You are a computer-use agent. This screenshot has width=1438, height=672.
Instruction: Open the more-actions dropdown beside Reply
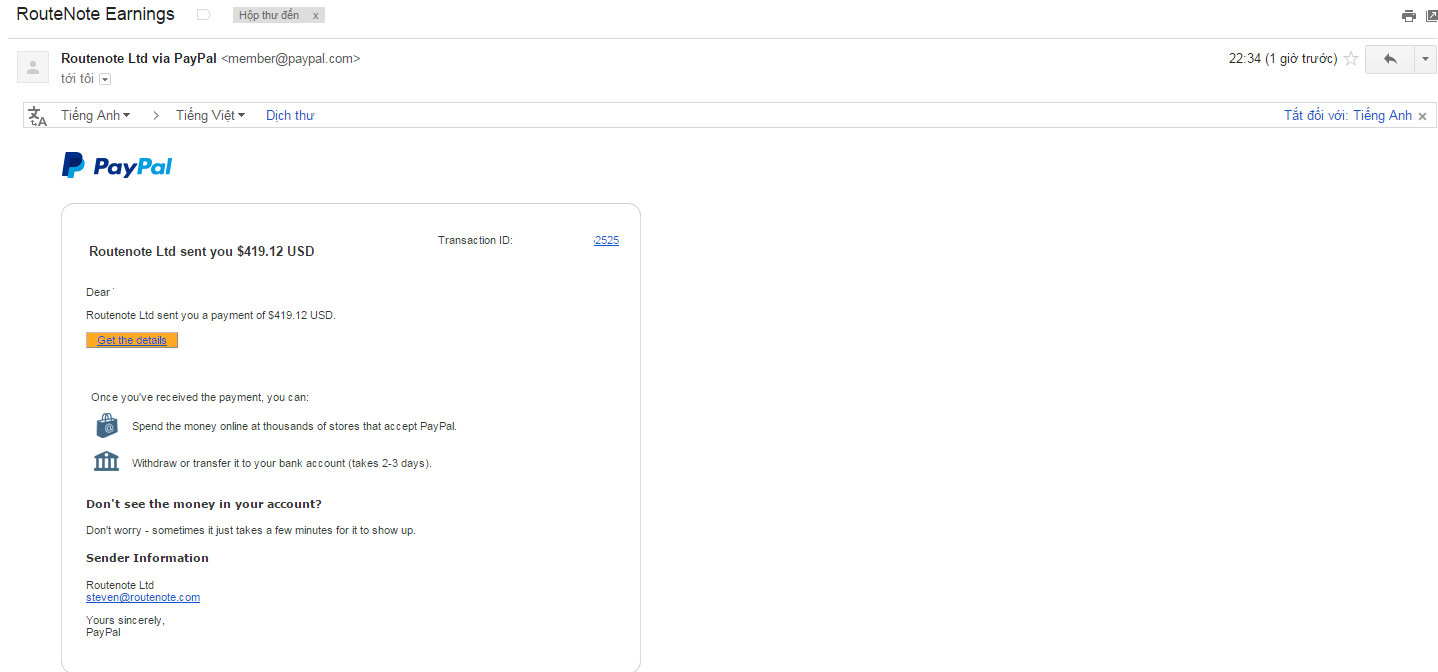pyautogui.click(x=1426, y=59)
